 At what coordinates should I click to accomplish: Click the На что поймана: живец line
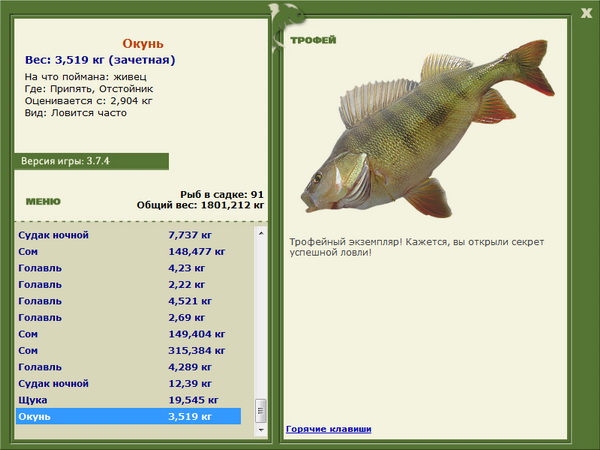coord(86,77)
